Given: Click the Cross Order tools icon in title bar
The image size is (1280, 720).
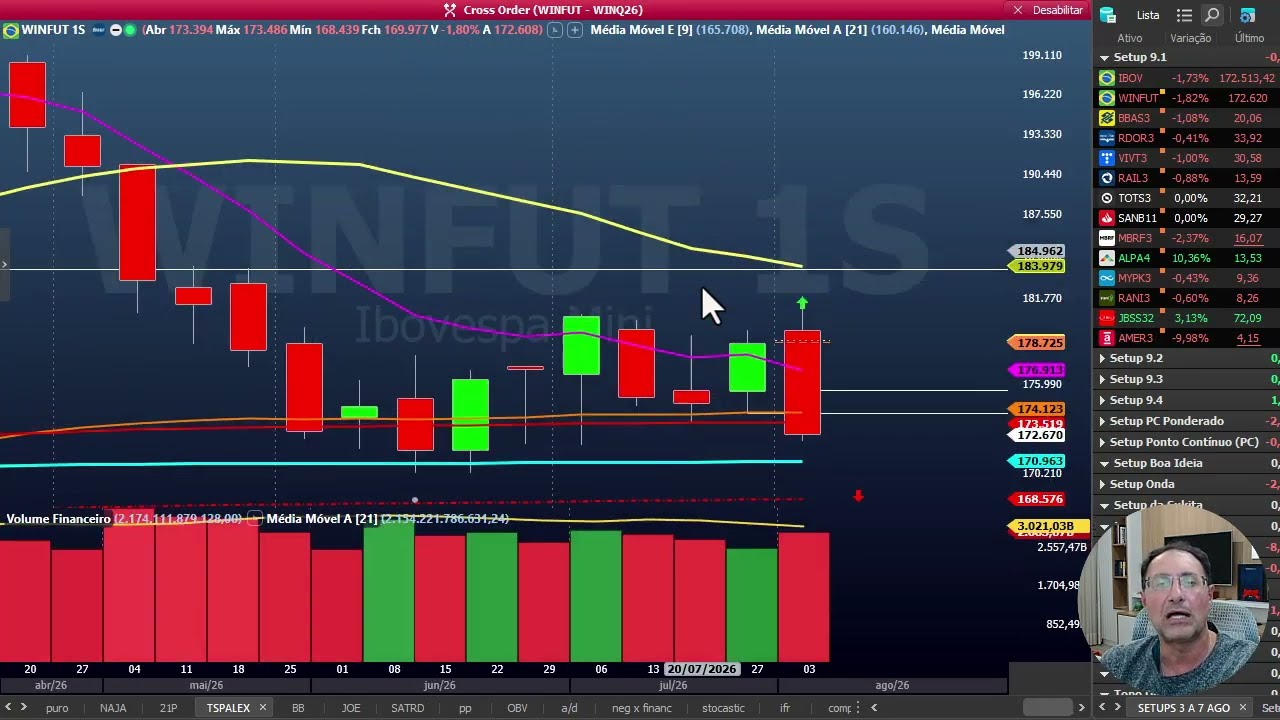Looking at the screenshot, I should click(x=450, y=10).
